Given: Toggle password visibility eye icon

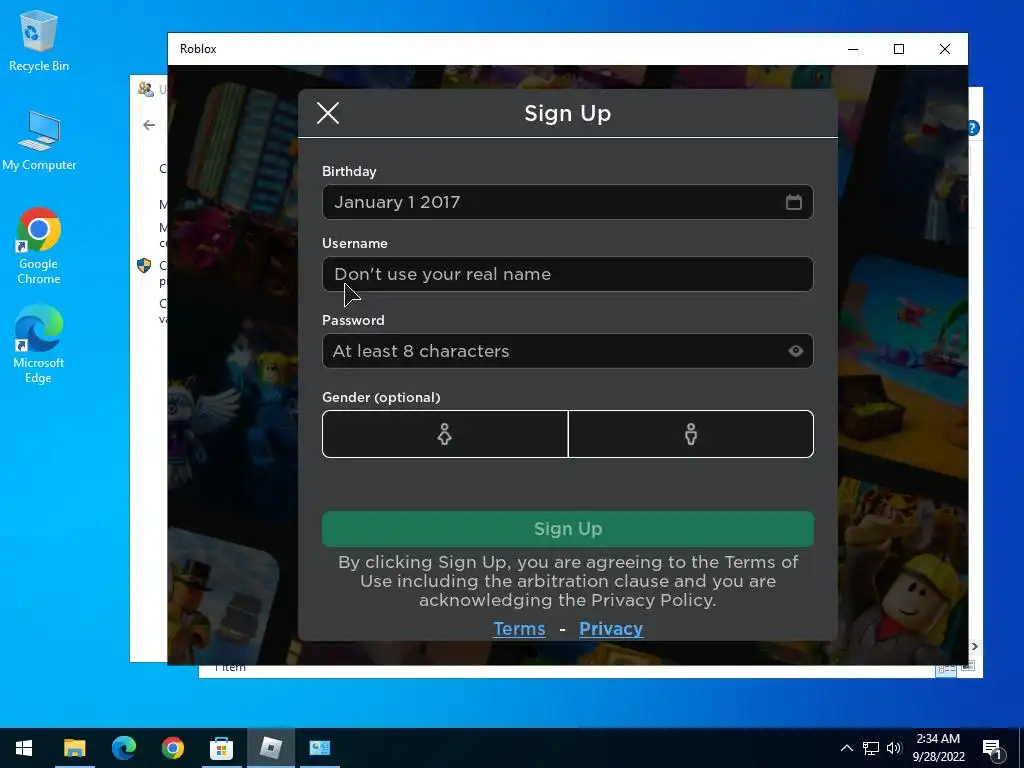Looking at the screenshot, I should pos(795,351).
